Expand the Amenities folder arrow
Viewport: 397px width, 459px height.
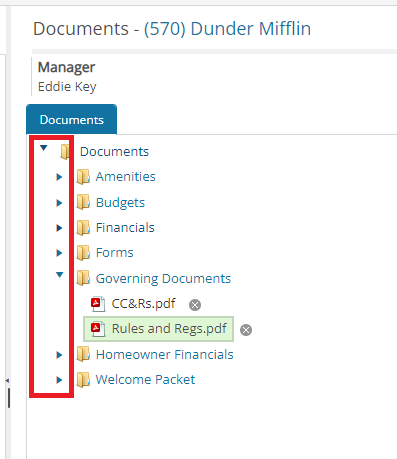pyautogui.click(x=59, y=177)
